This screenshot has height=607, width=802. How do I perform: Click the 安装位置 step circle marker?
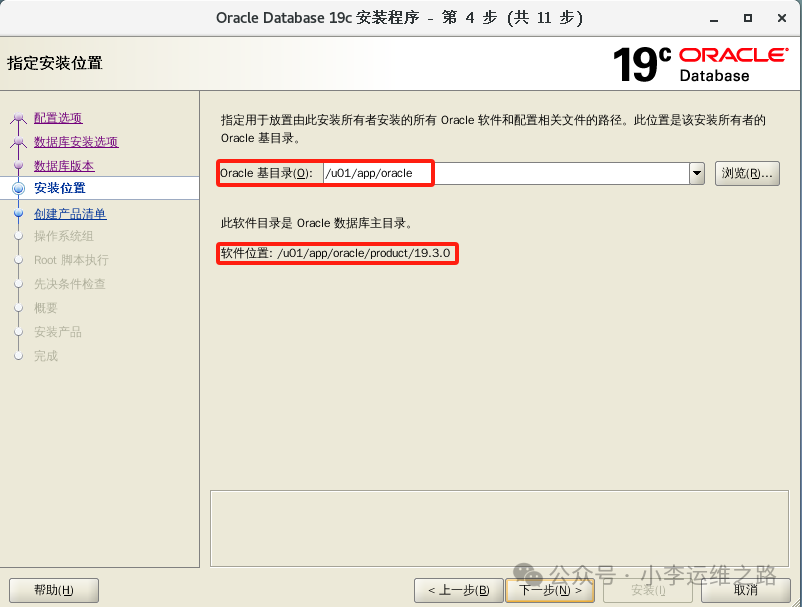(x=18, y=188)
